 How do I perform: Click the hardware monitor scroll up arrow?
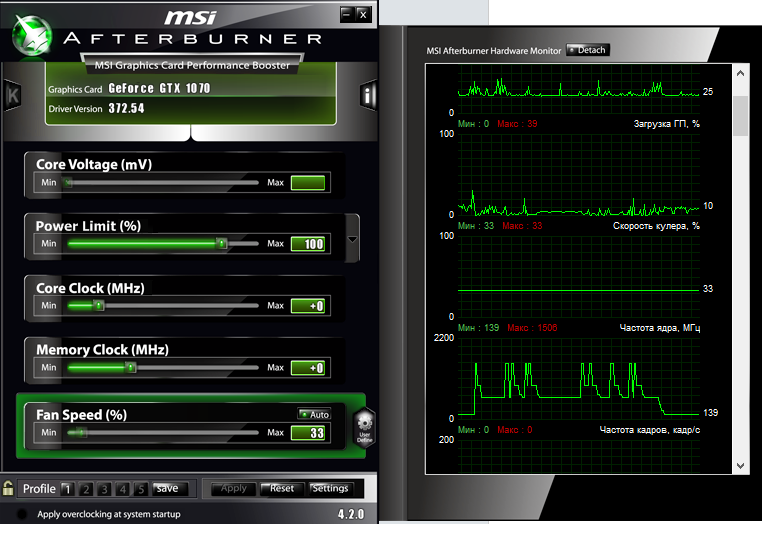(x=740, y=73)
